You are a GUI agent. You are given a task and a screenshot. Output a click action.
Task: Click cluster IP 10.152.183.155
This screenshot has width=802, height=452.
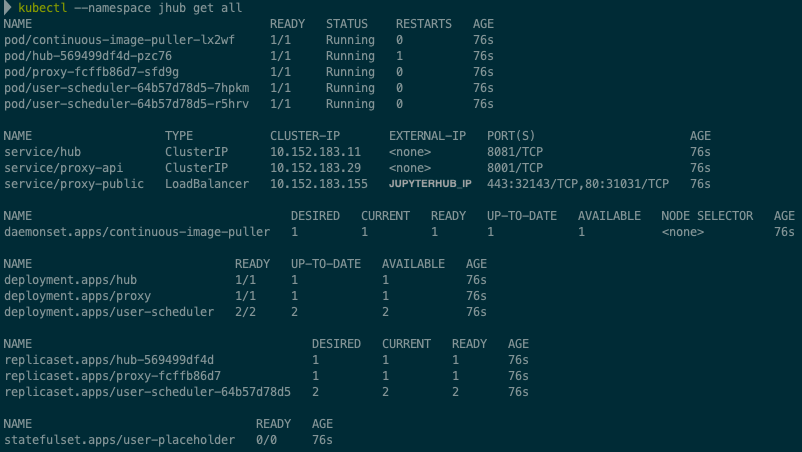(317, 184)
